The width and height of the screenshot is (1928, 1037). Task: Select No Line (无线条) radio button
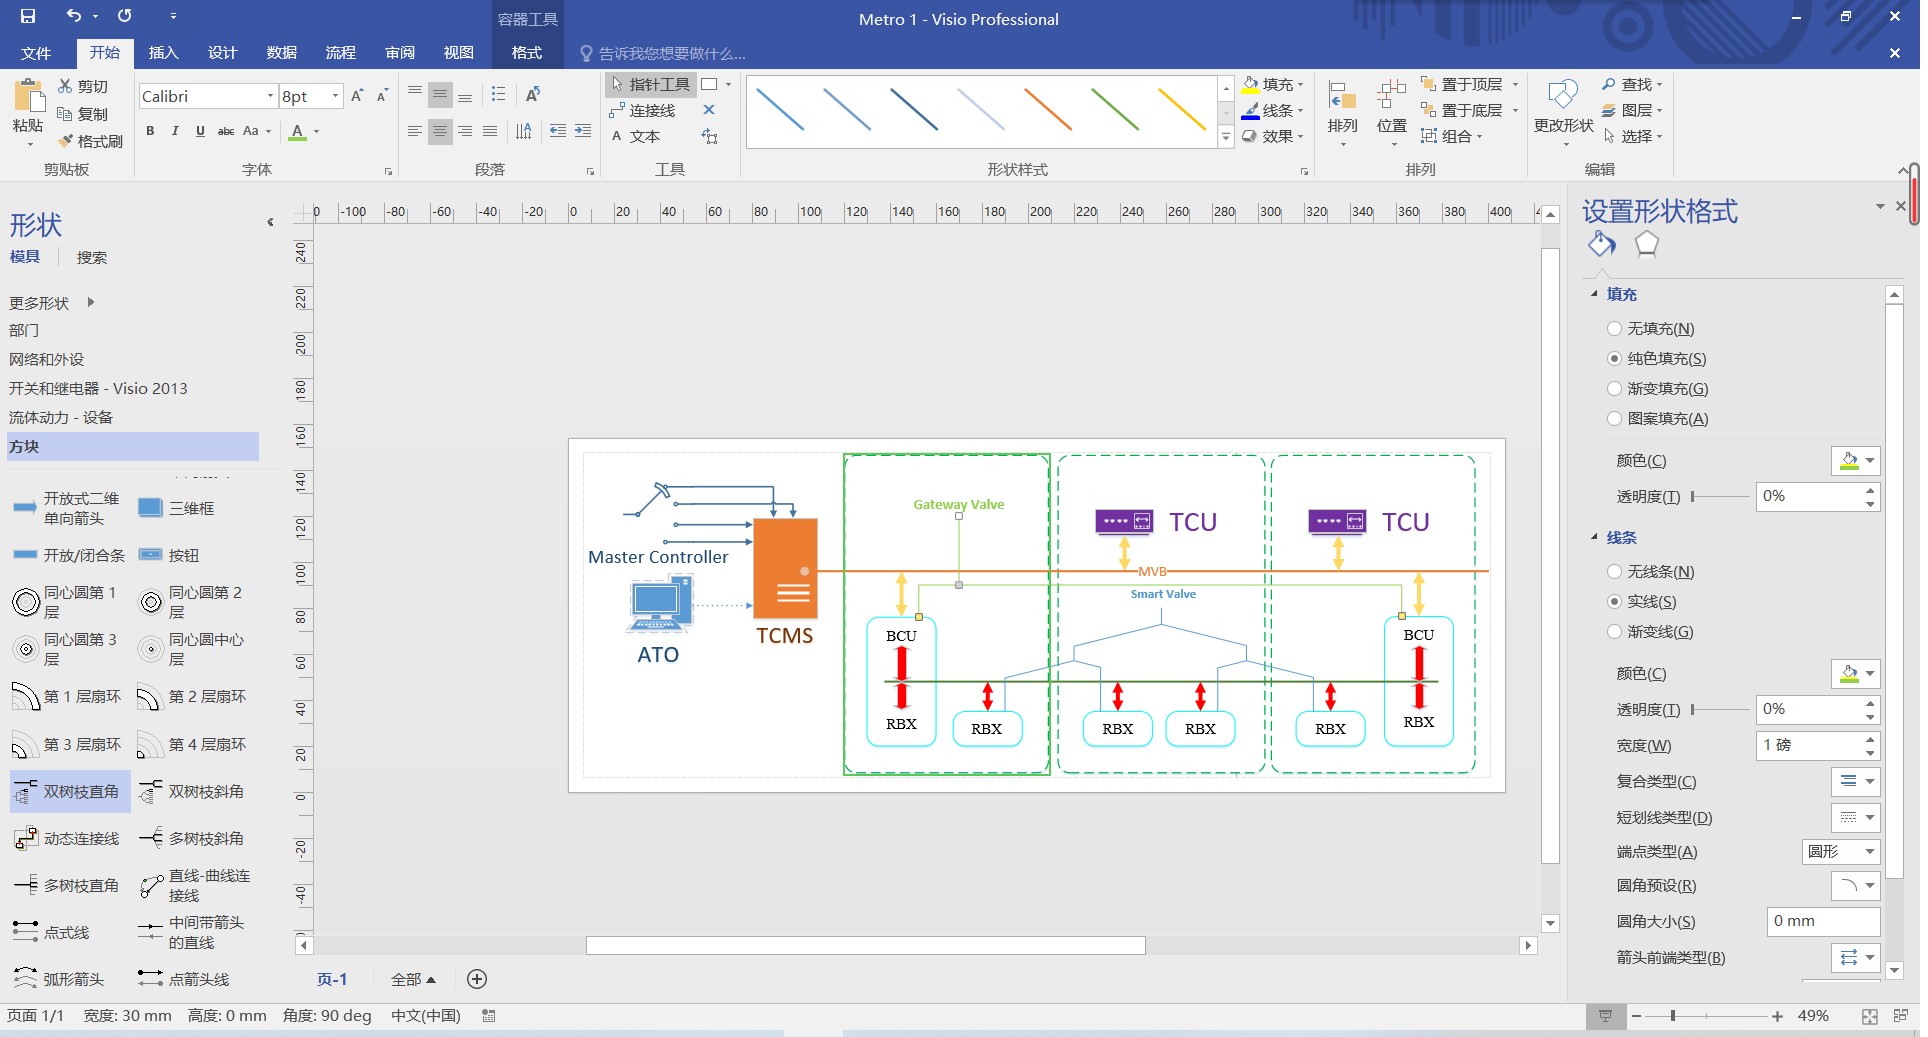point(1613,571)
